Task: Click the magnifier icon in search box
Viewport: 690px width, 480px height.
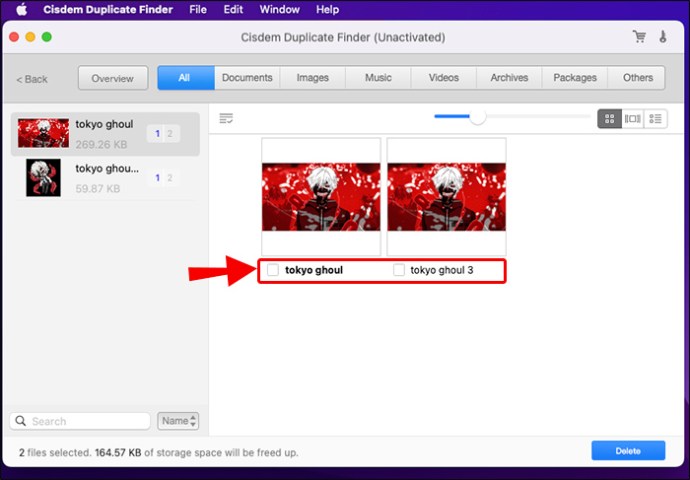Action: (x=21, y=421)
